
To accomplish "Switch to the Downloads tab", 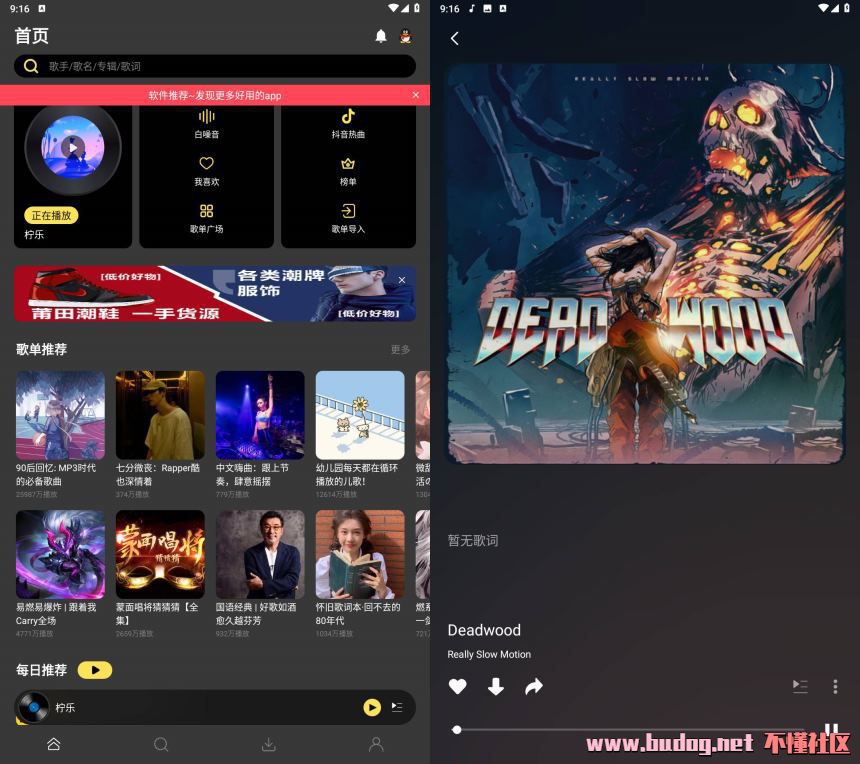I will click(x=269, y=744).
